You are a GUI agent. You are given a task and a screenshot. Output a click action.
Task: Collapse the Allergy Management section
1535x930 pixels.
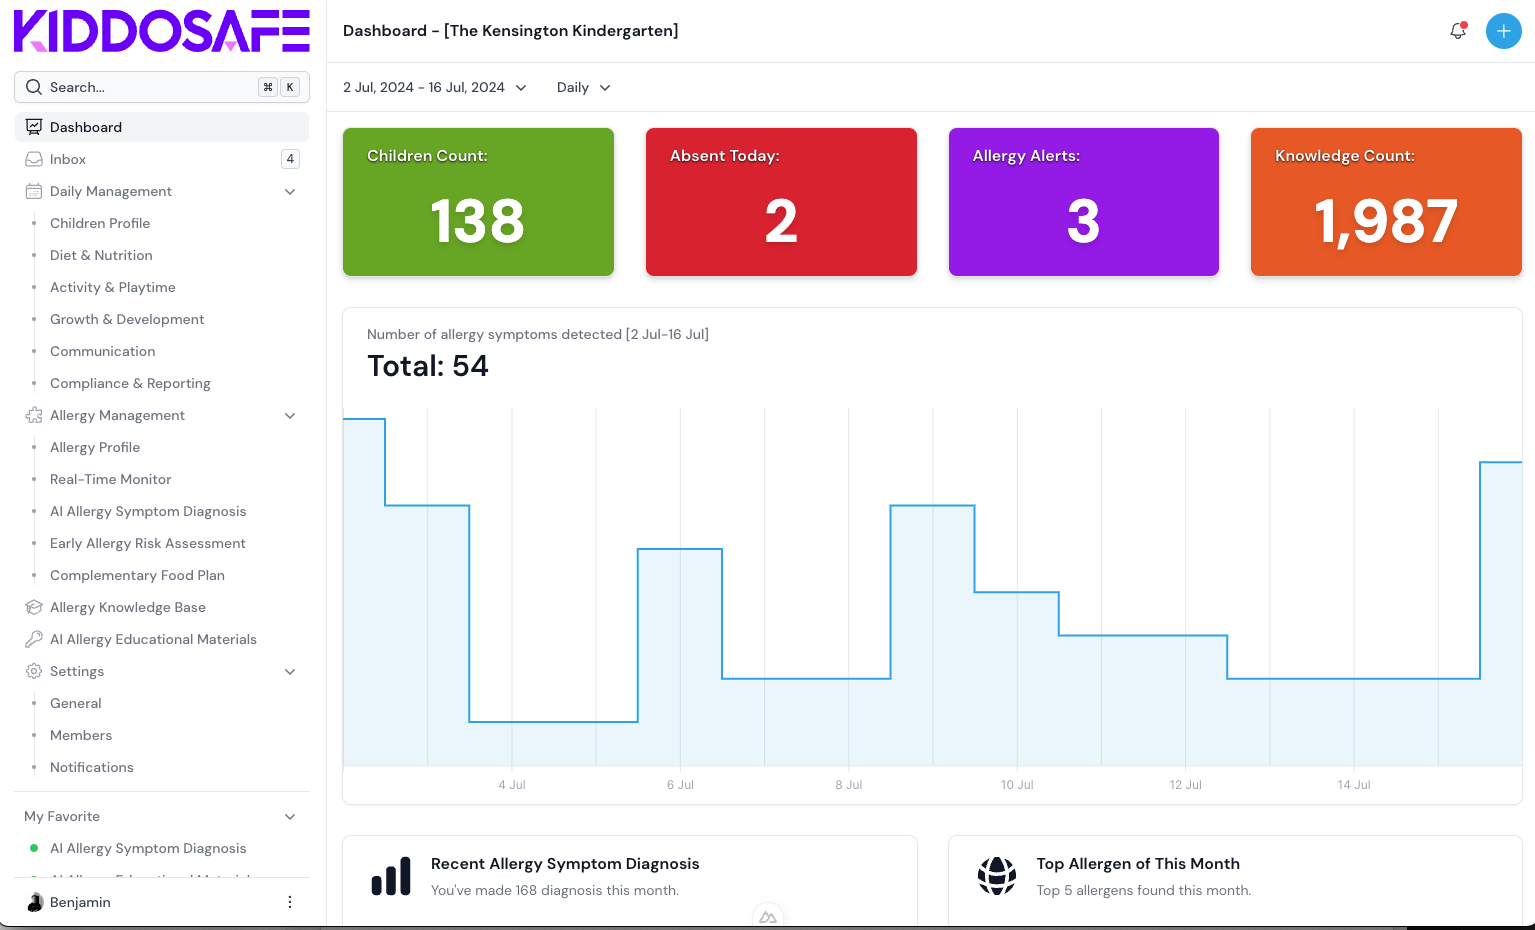point(290,415)
